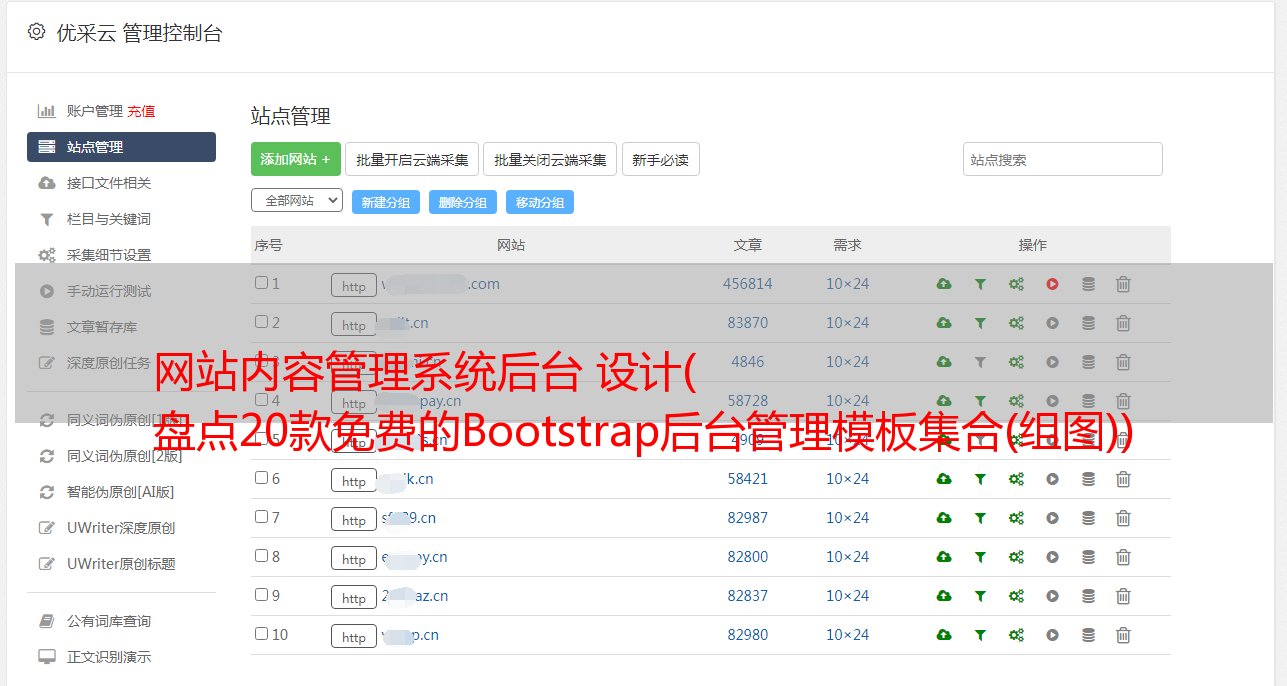Open the gears settings icon in row 8
Screen dimensions: 1287x686
coord(1016,557)
